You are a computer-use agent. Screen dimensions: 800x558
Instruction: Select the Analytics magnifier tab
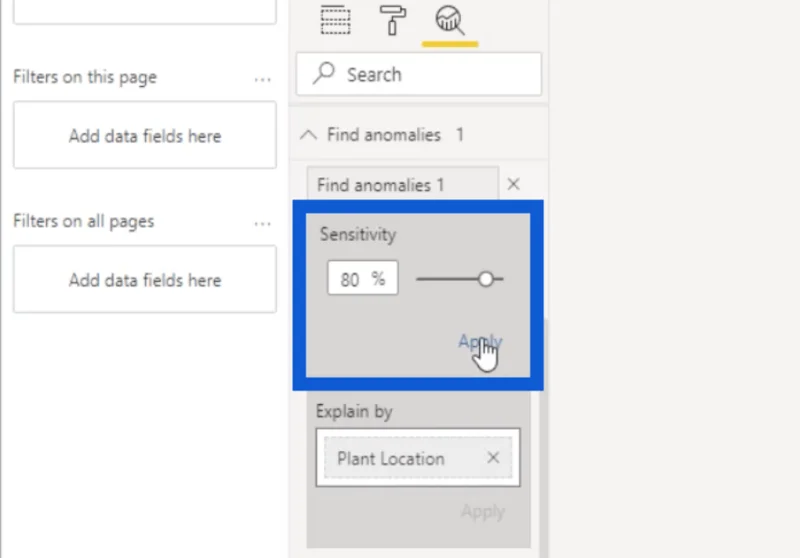tap(449, 20)
